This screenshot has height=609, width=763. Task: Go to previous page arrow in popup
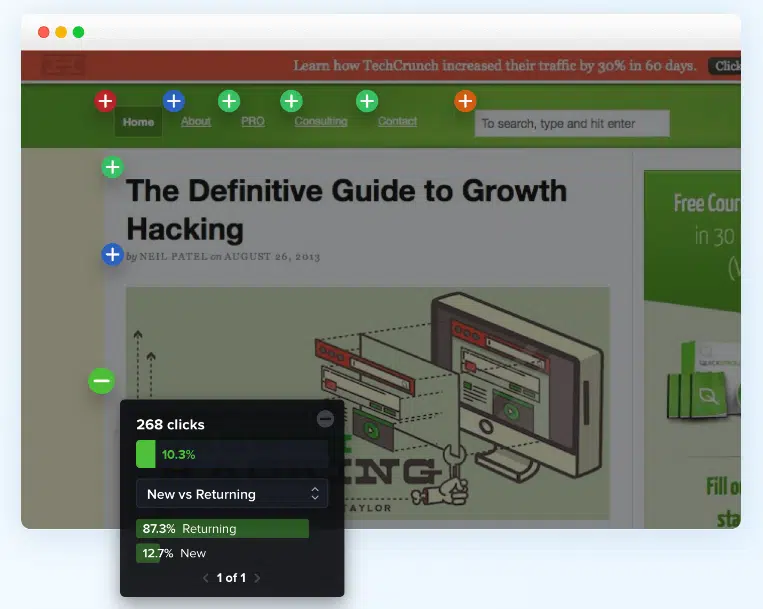[206, 578]
